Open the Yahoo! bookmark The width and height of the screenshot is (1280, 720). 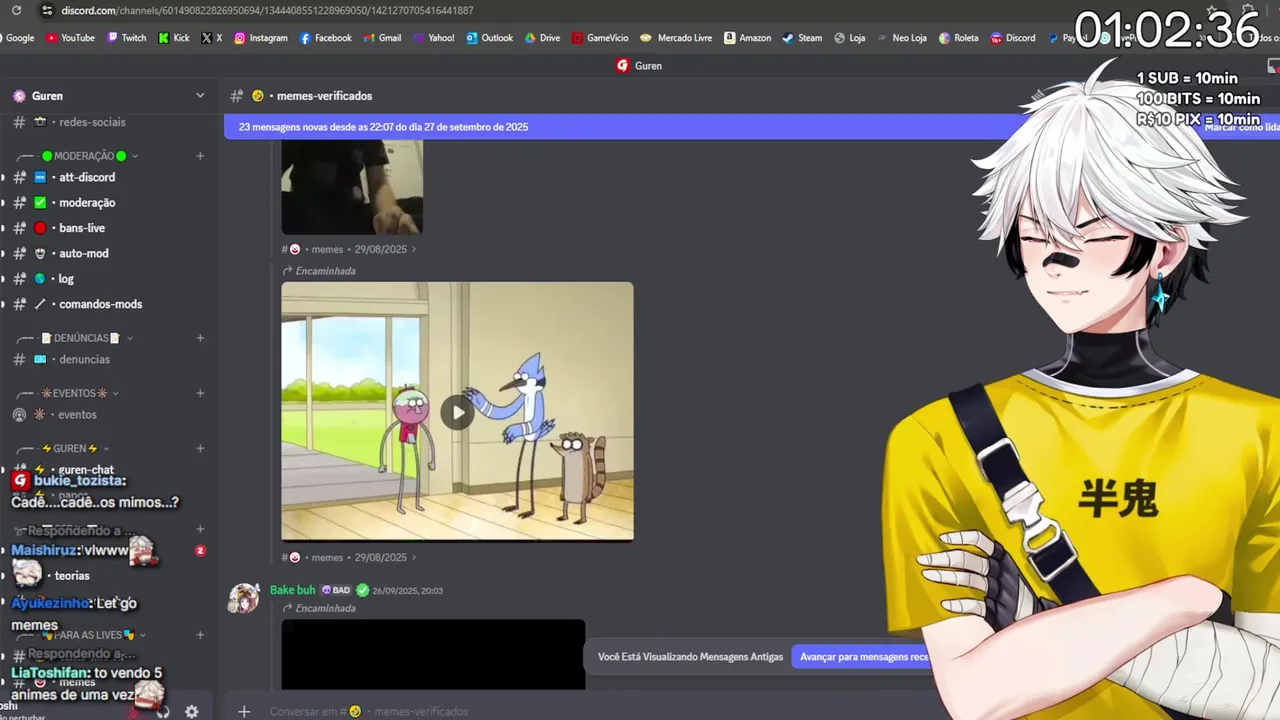tap(433, 38)
